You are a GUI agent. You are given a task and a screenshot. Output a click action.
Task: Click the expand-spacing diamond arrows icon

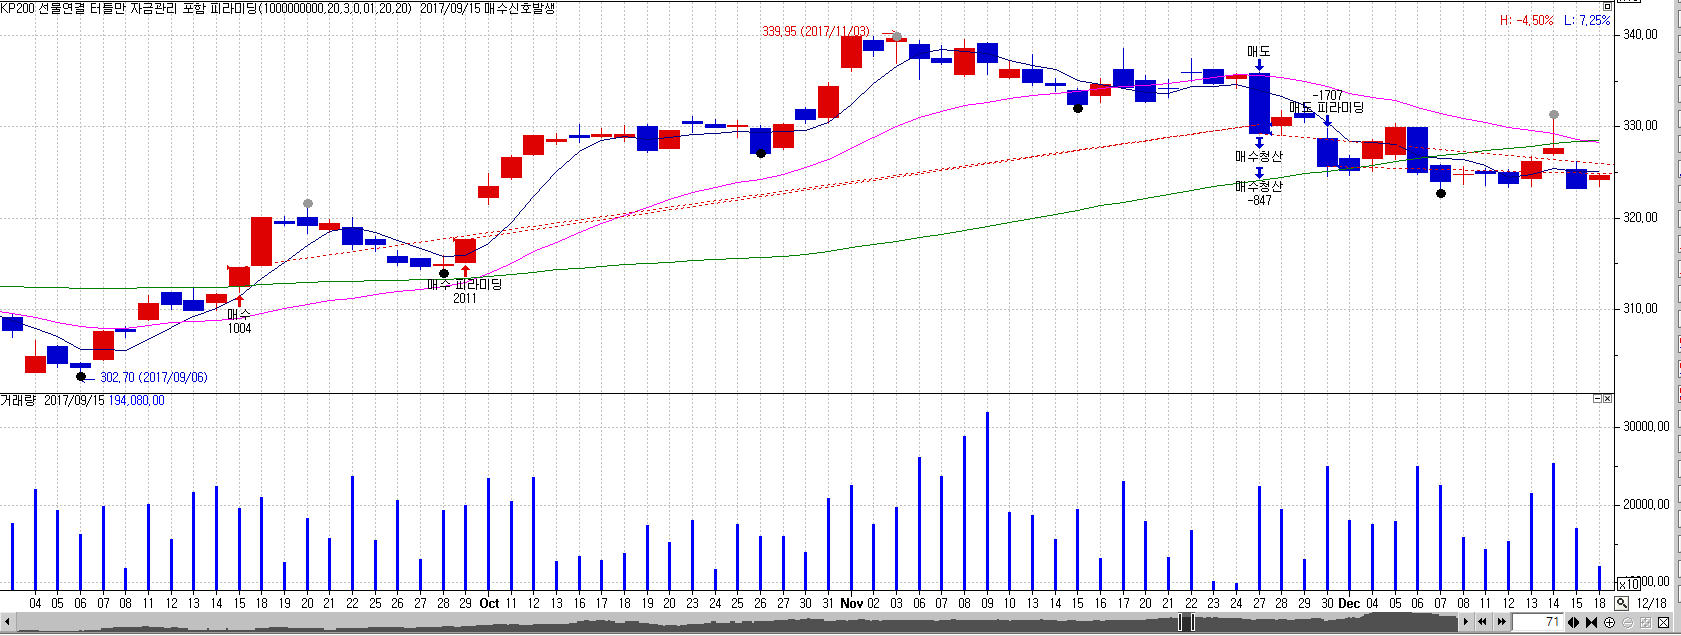click(1573, 622)
